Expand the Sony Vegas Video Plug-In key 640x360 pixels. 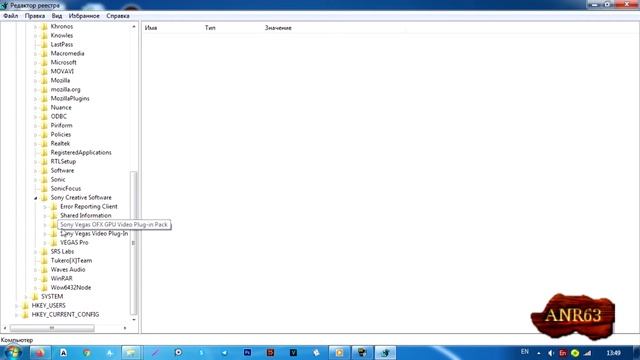[x=45, y=234]
